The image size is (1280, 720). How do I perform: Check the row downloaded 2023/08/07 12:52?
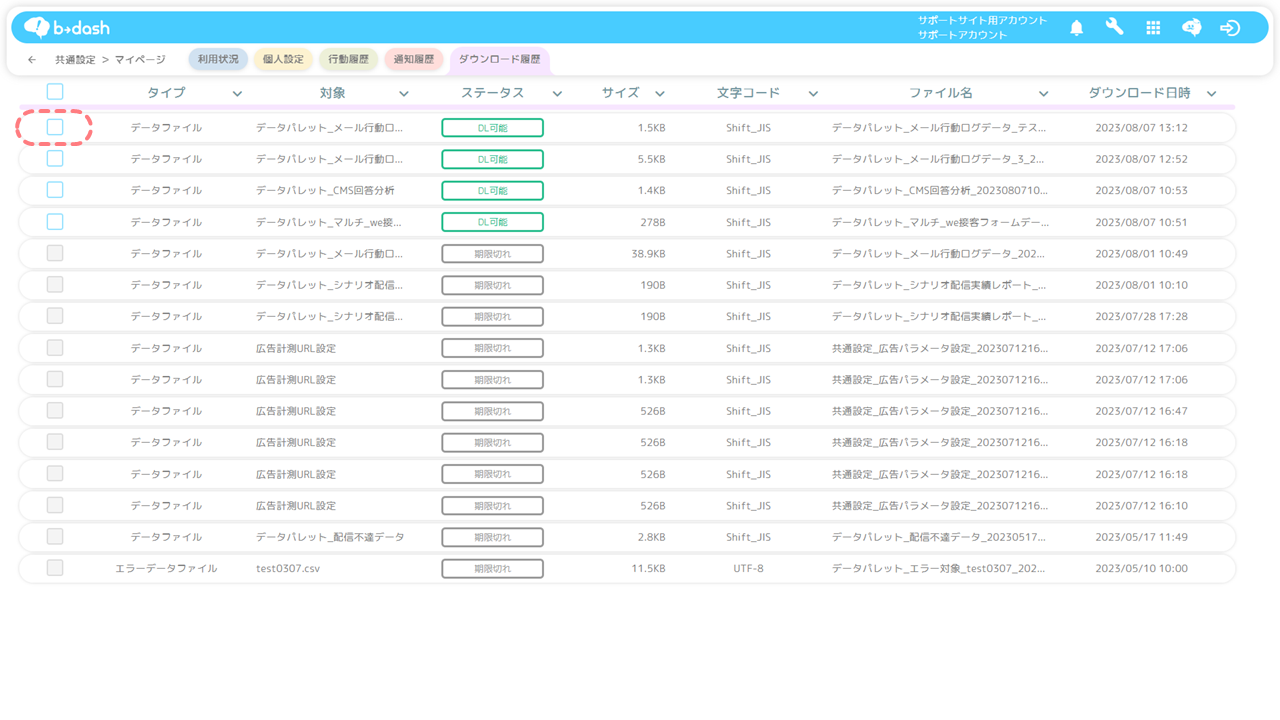point(55,158)
